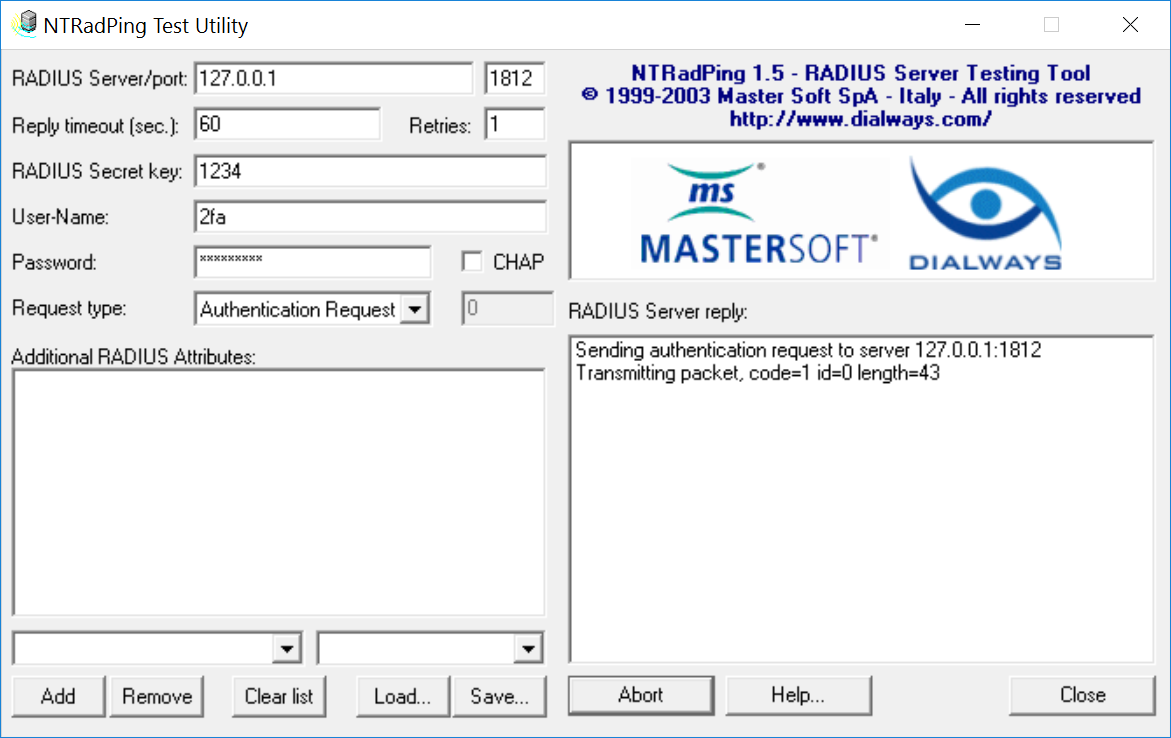Image resolution: width=1171 pixels, height=738 pixels.
Task: Click the User-Name field containing 2fa
Action: 370,217
